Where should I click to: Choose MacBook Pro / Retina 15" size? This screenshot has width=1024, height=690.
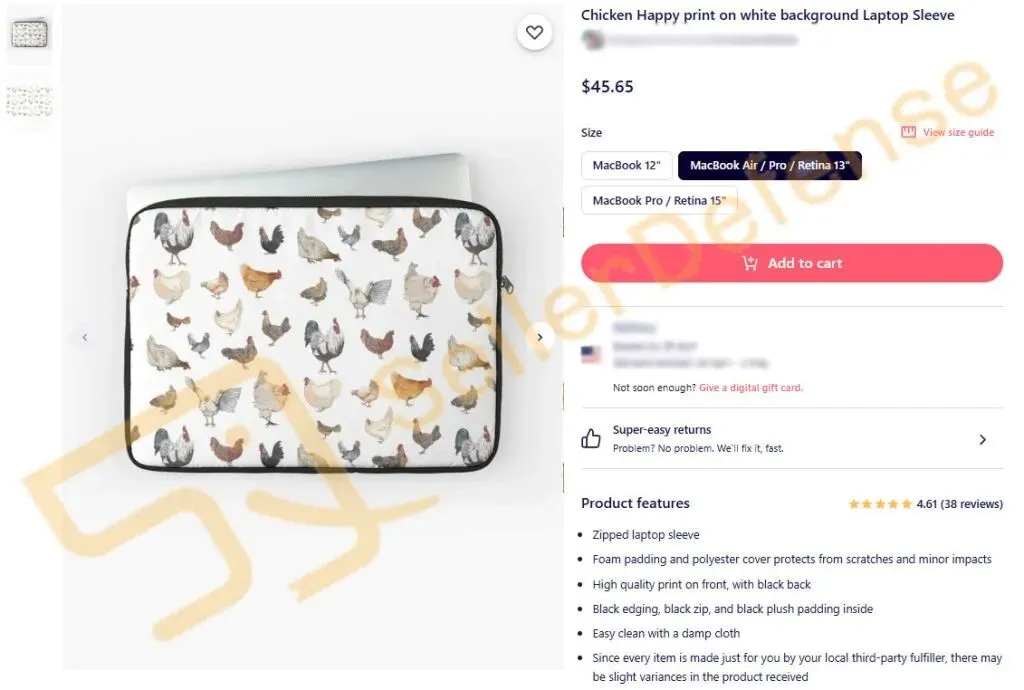[x=659, y=200]
